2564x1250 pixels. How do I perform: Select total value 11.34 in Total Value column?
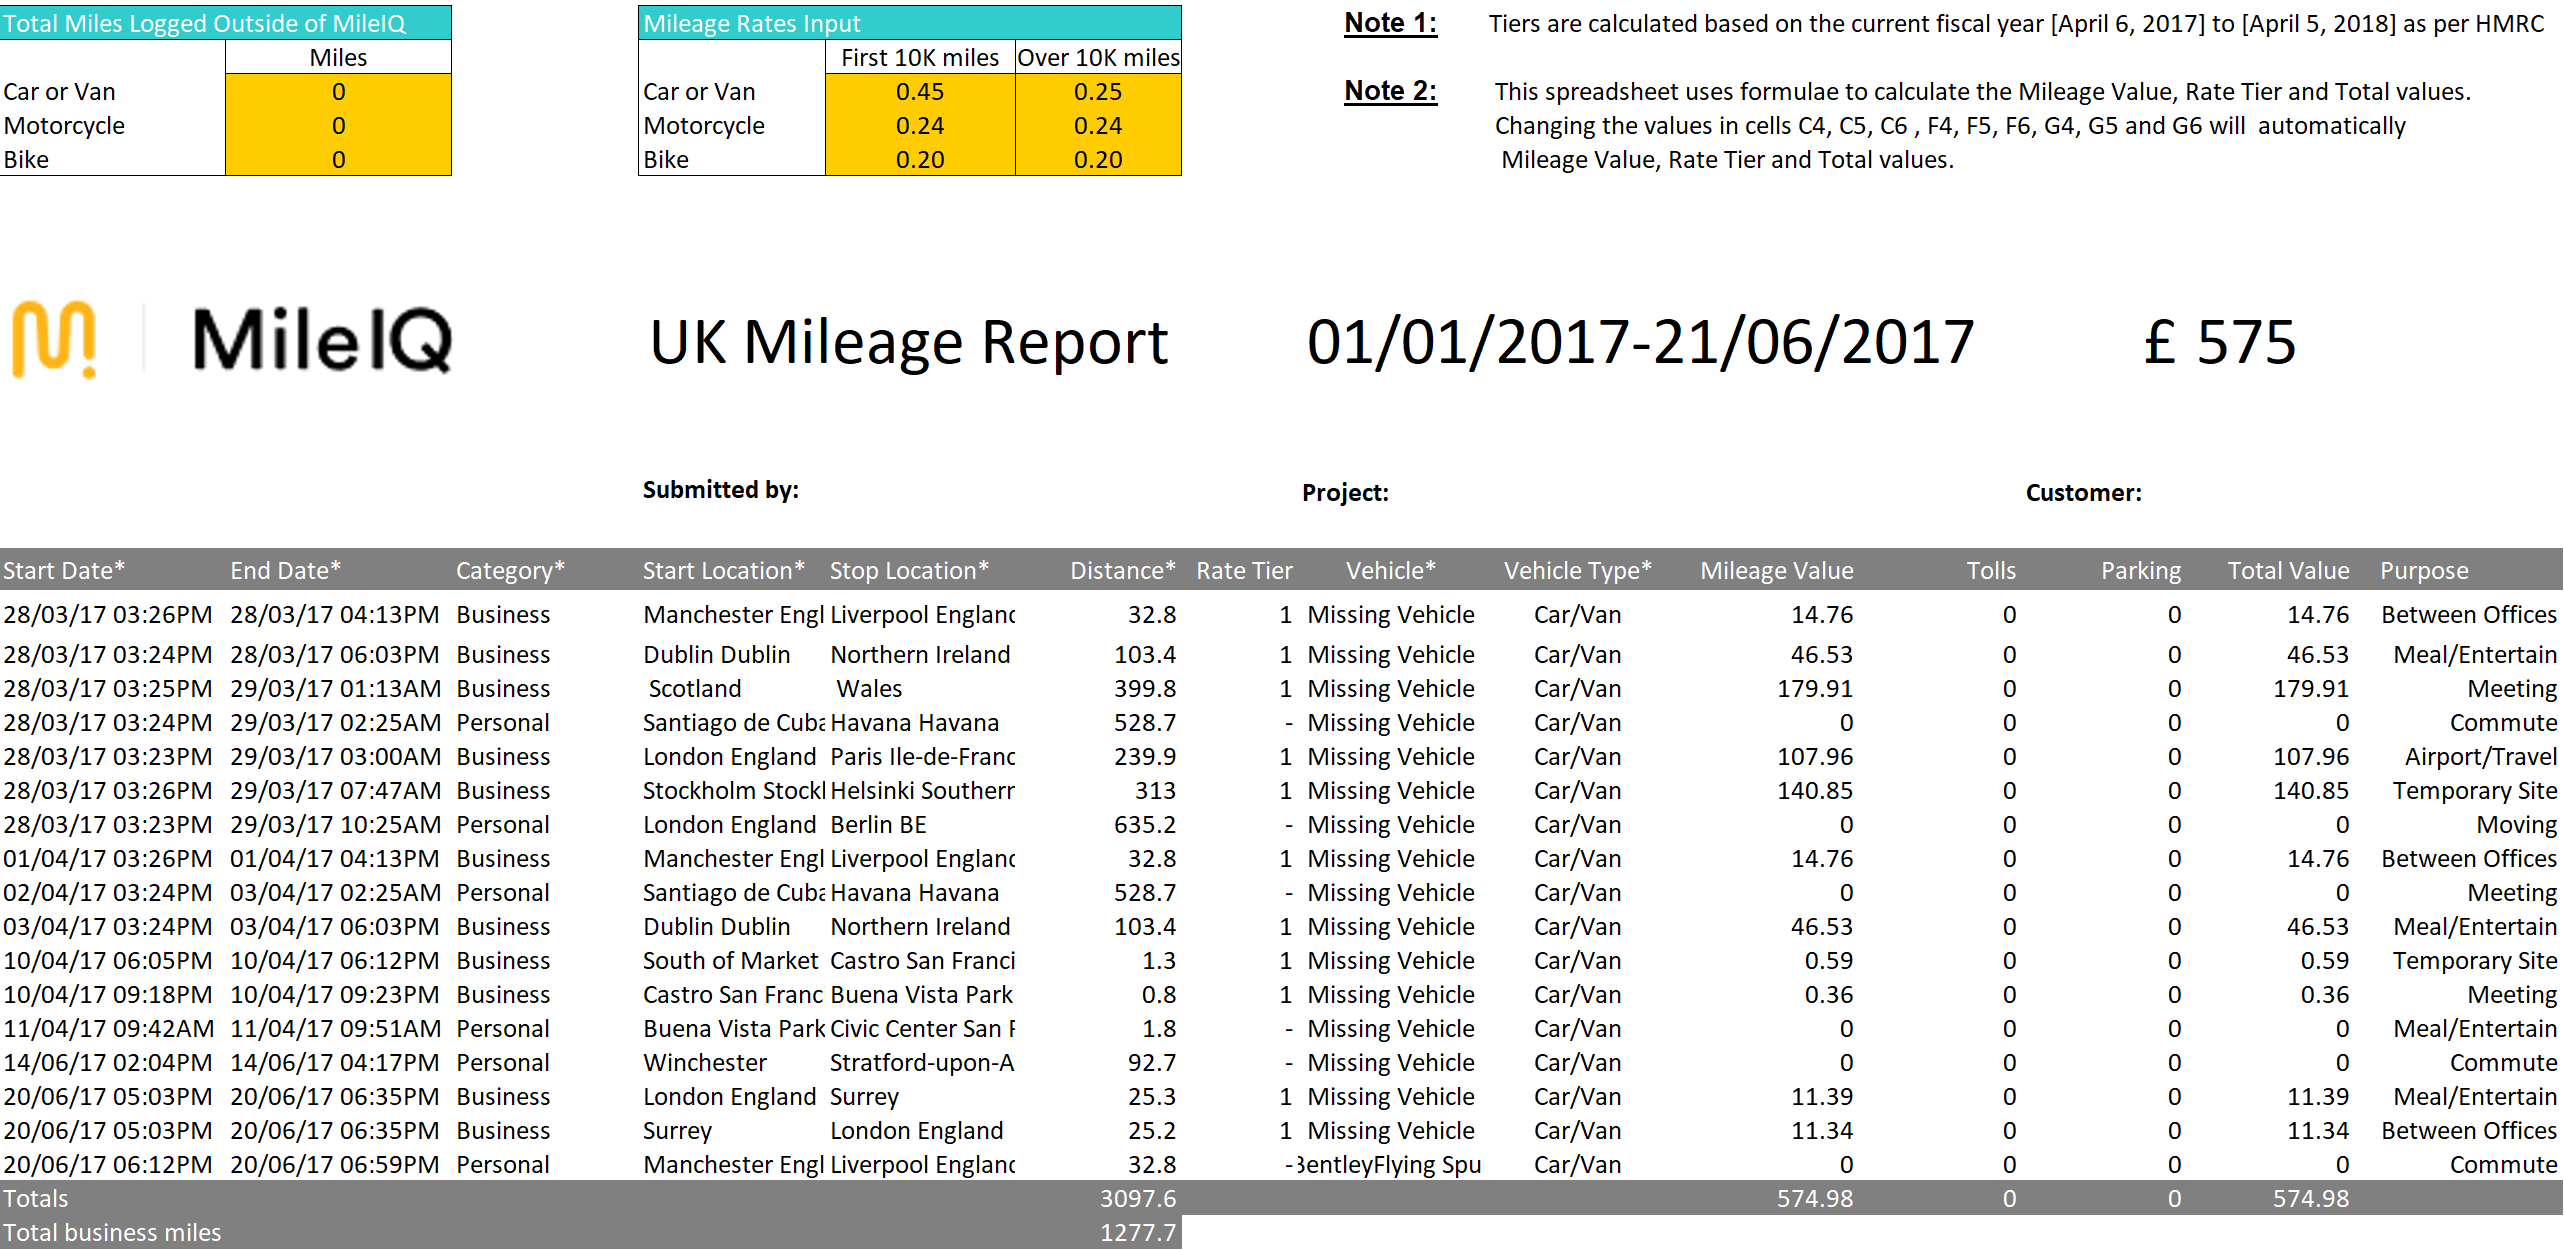pyautogui.click(x=2318, y=1131)
